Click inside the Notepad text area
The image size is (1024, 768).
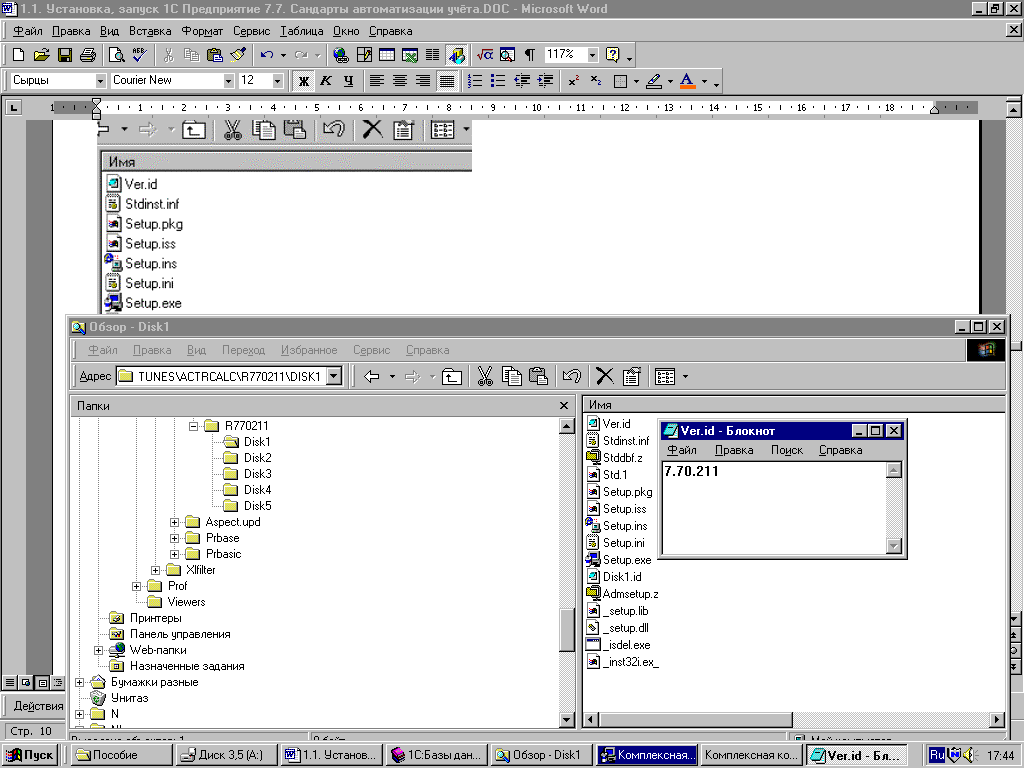point(774,507)
